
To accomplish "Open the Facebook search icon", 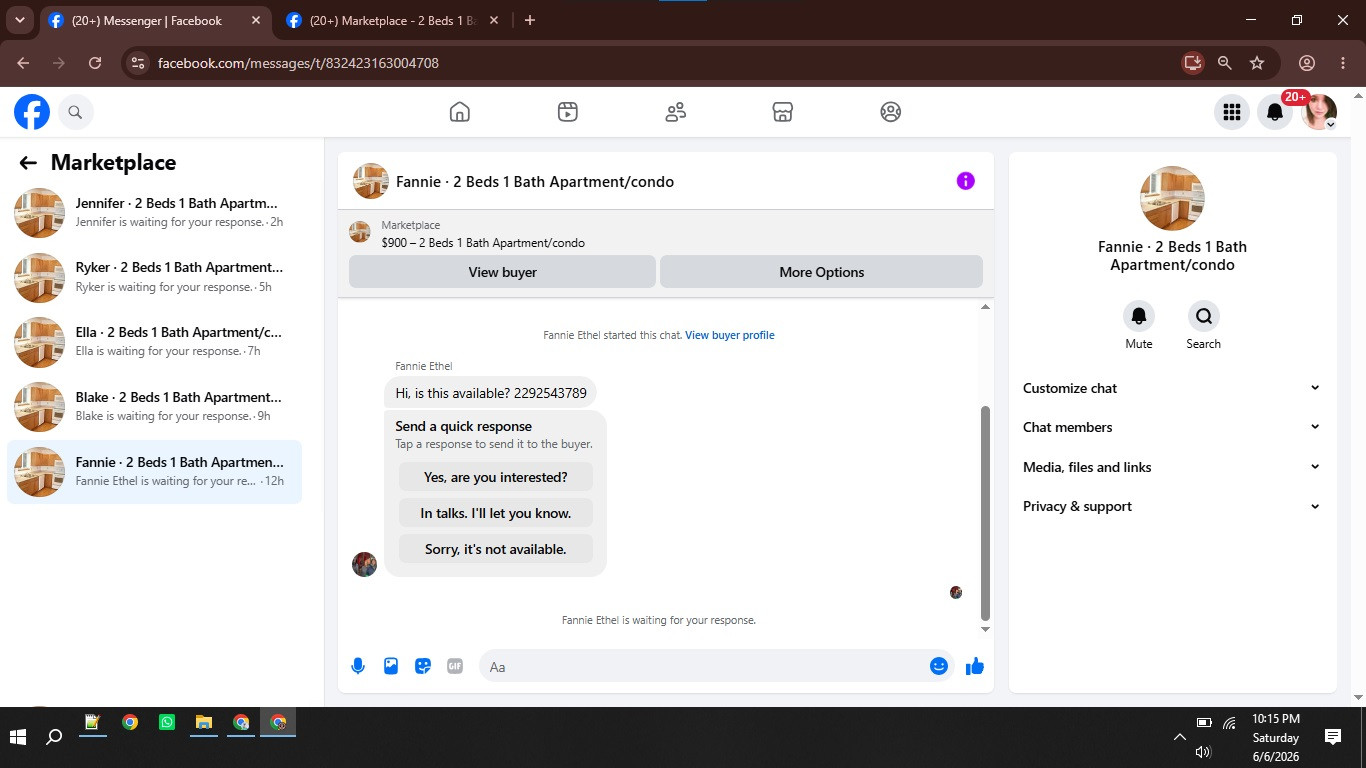I will [75, 112].
